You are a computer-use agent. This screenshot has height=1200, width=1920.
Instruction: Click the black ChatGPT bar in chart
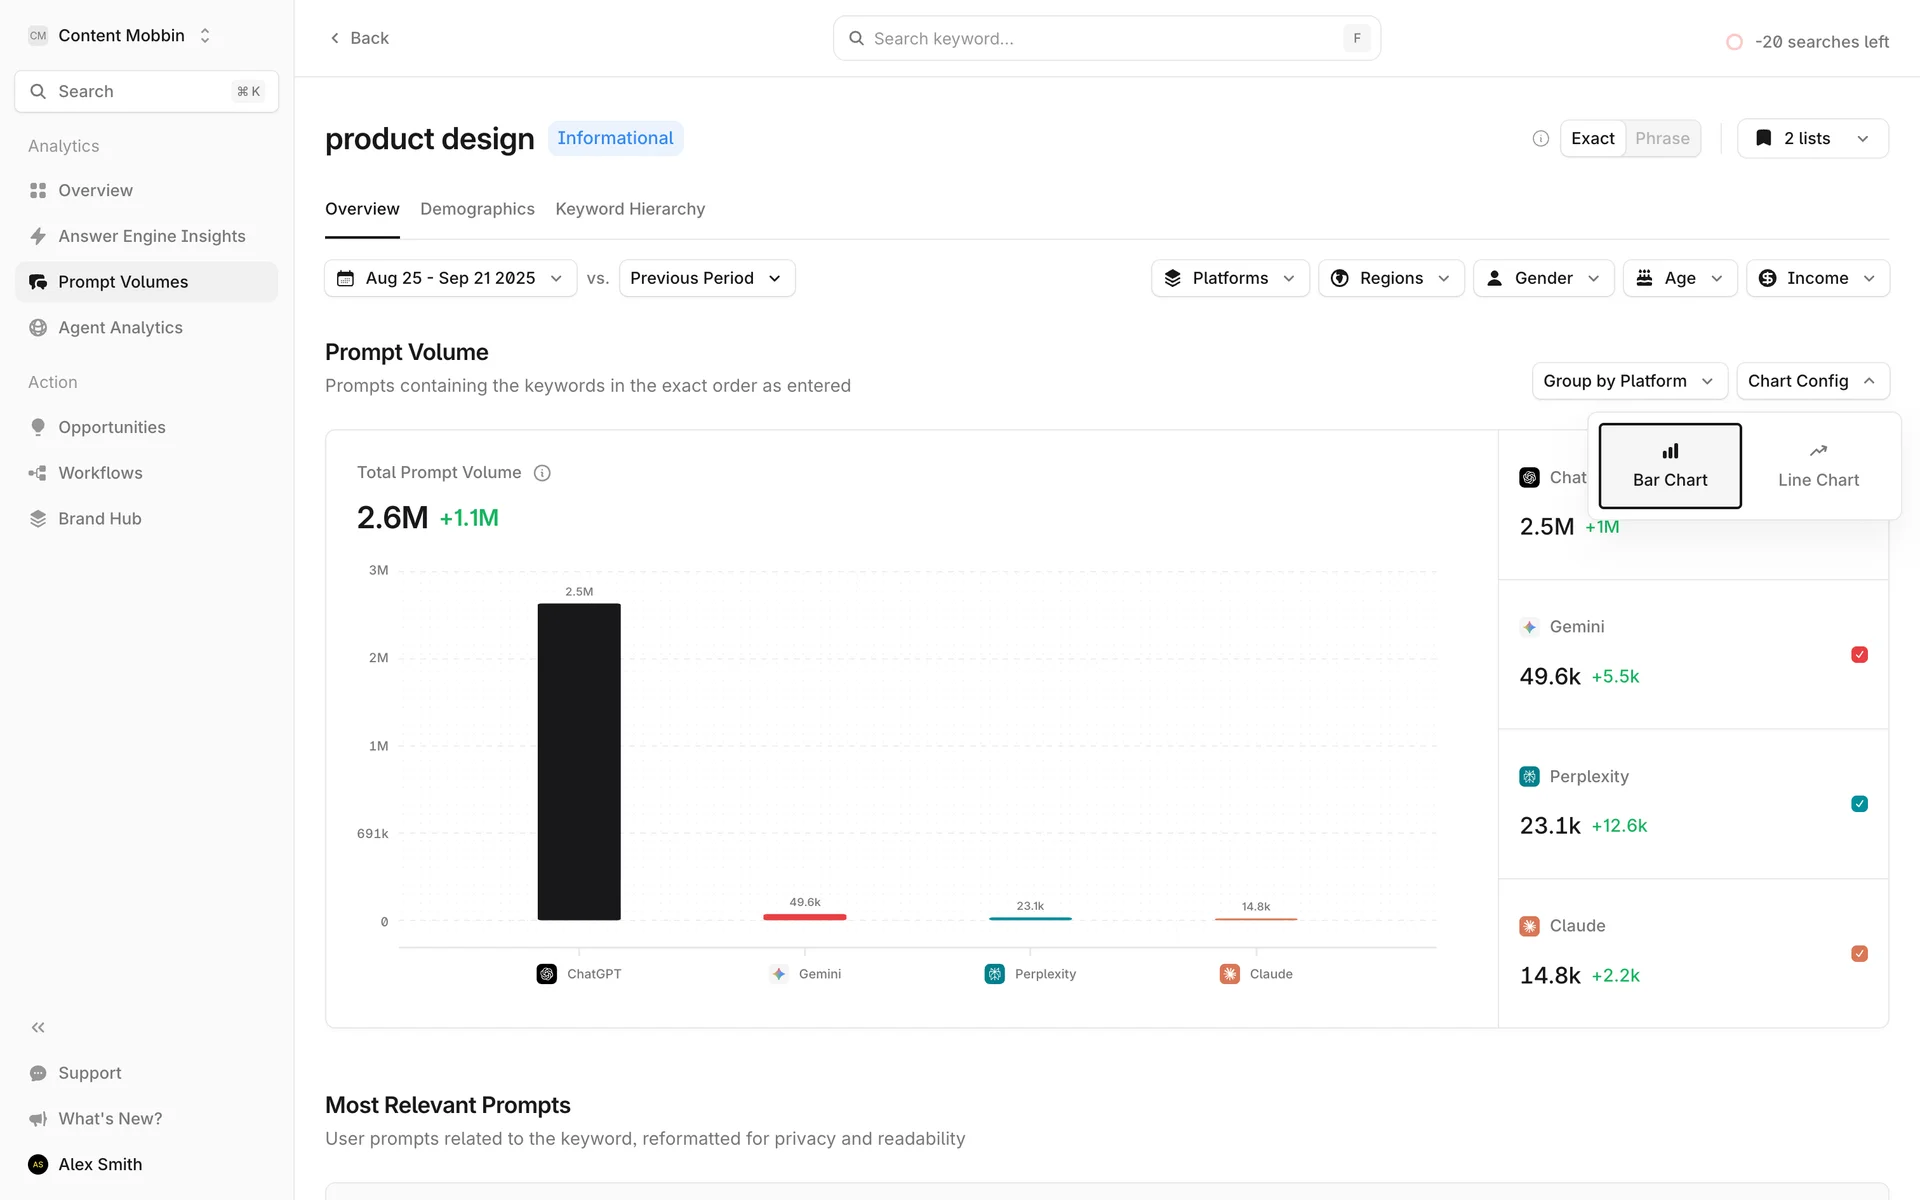(579, 760)
